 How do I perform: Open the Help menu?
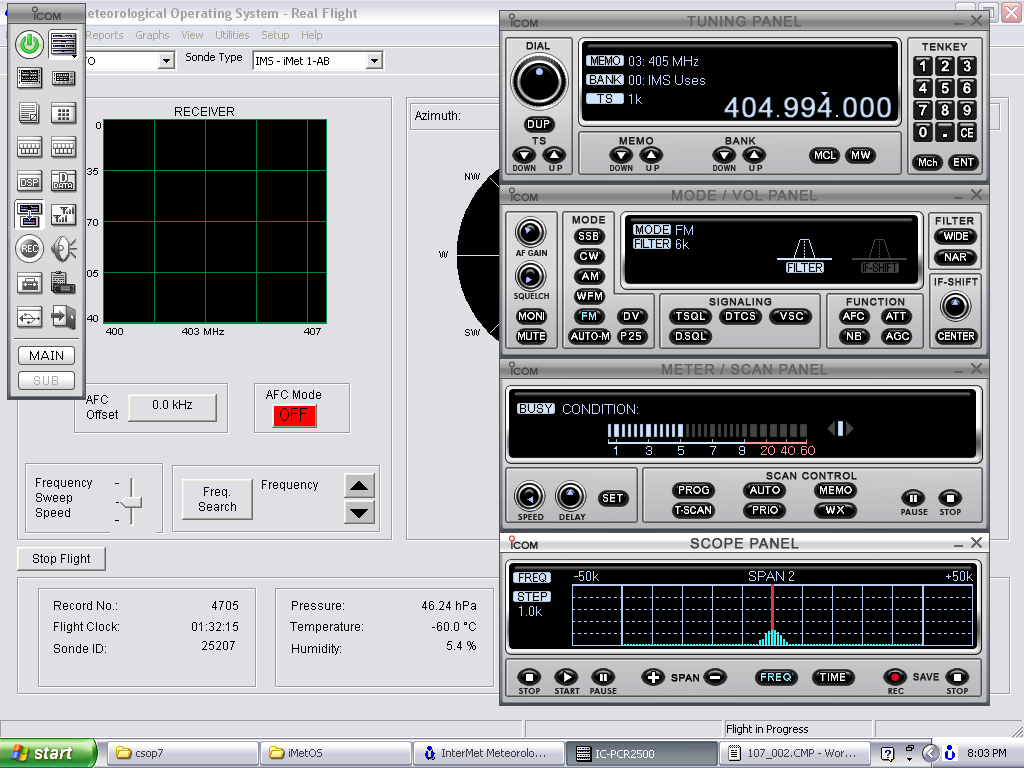pyautogui.click(x=312, y=35)
